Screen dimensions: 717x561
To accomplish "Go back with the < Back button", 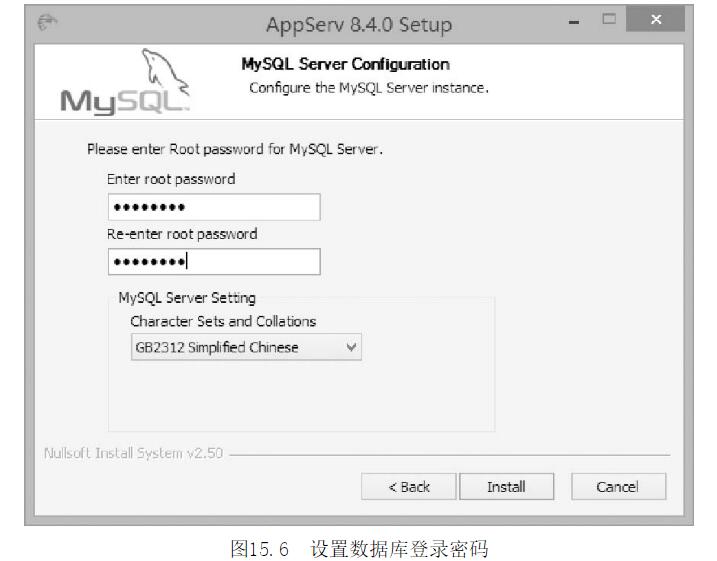I will pos(409,486).
